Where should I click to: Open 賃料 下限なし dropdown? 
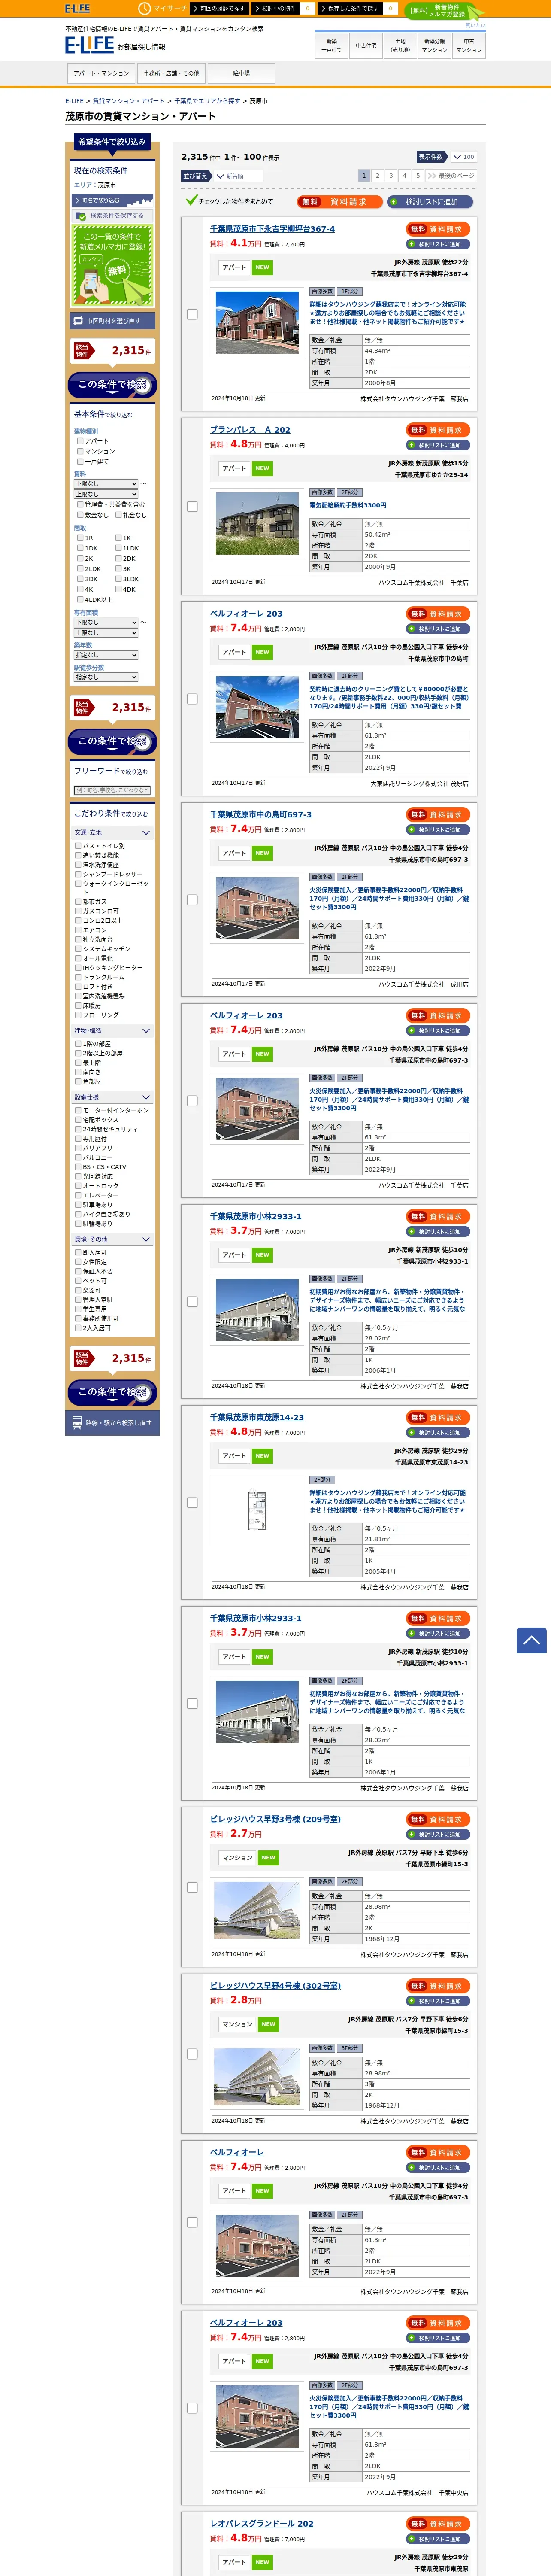coord(106,483)
